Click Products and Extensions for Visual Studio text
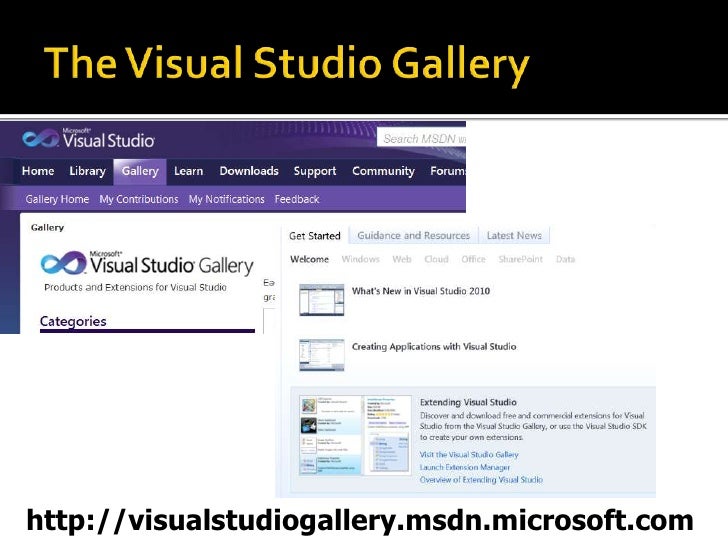Viewport: 728px width, 546px height. 135,287
